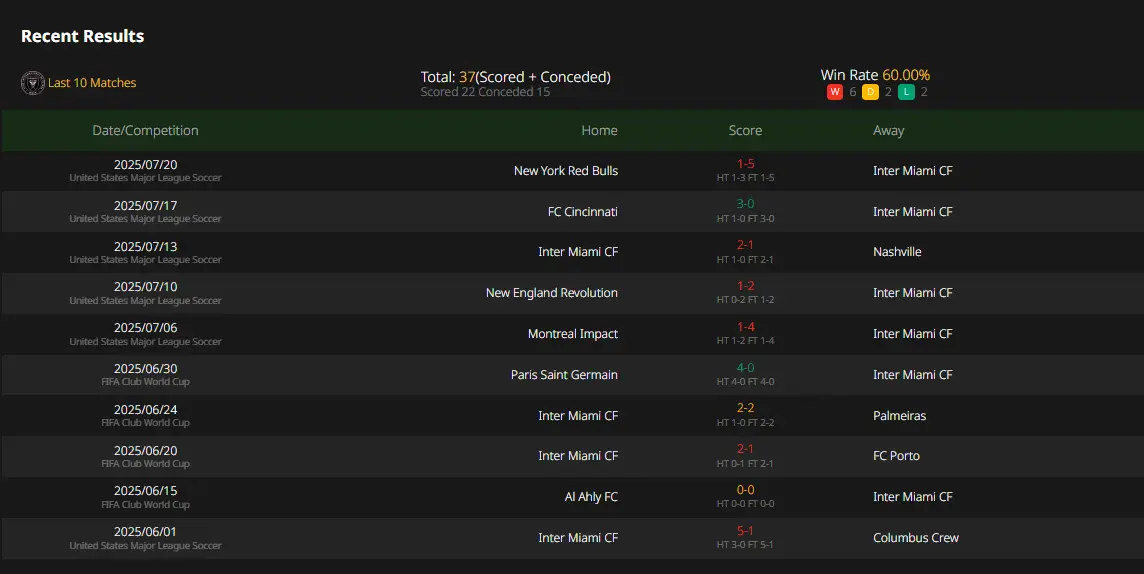Viewport: 1144px width, 574px height.
Task: Open the 3-0 score of Cincinnati match
Action: [745, 204]
